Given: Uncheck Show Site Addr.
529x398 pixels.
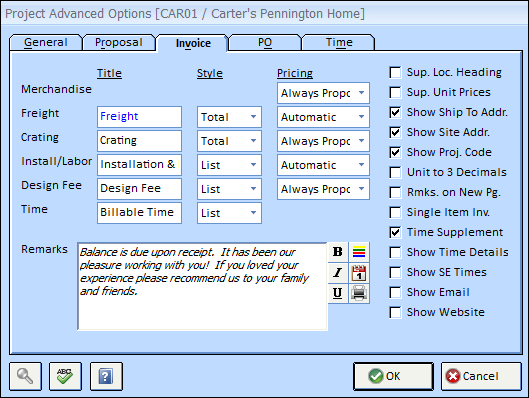Looking at the screenshot, I should 395,132.
